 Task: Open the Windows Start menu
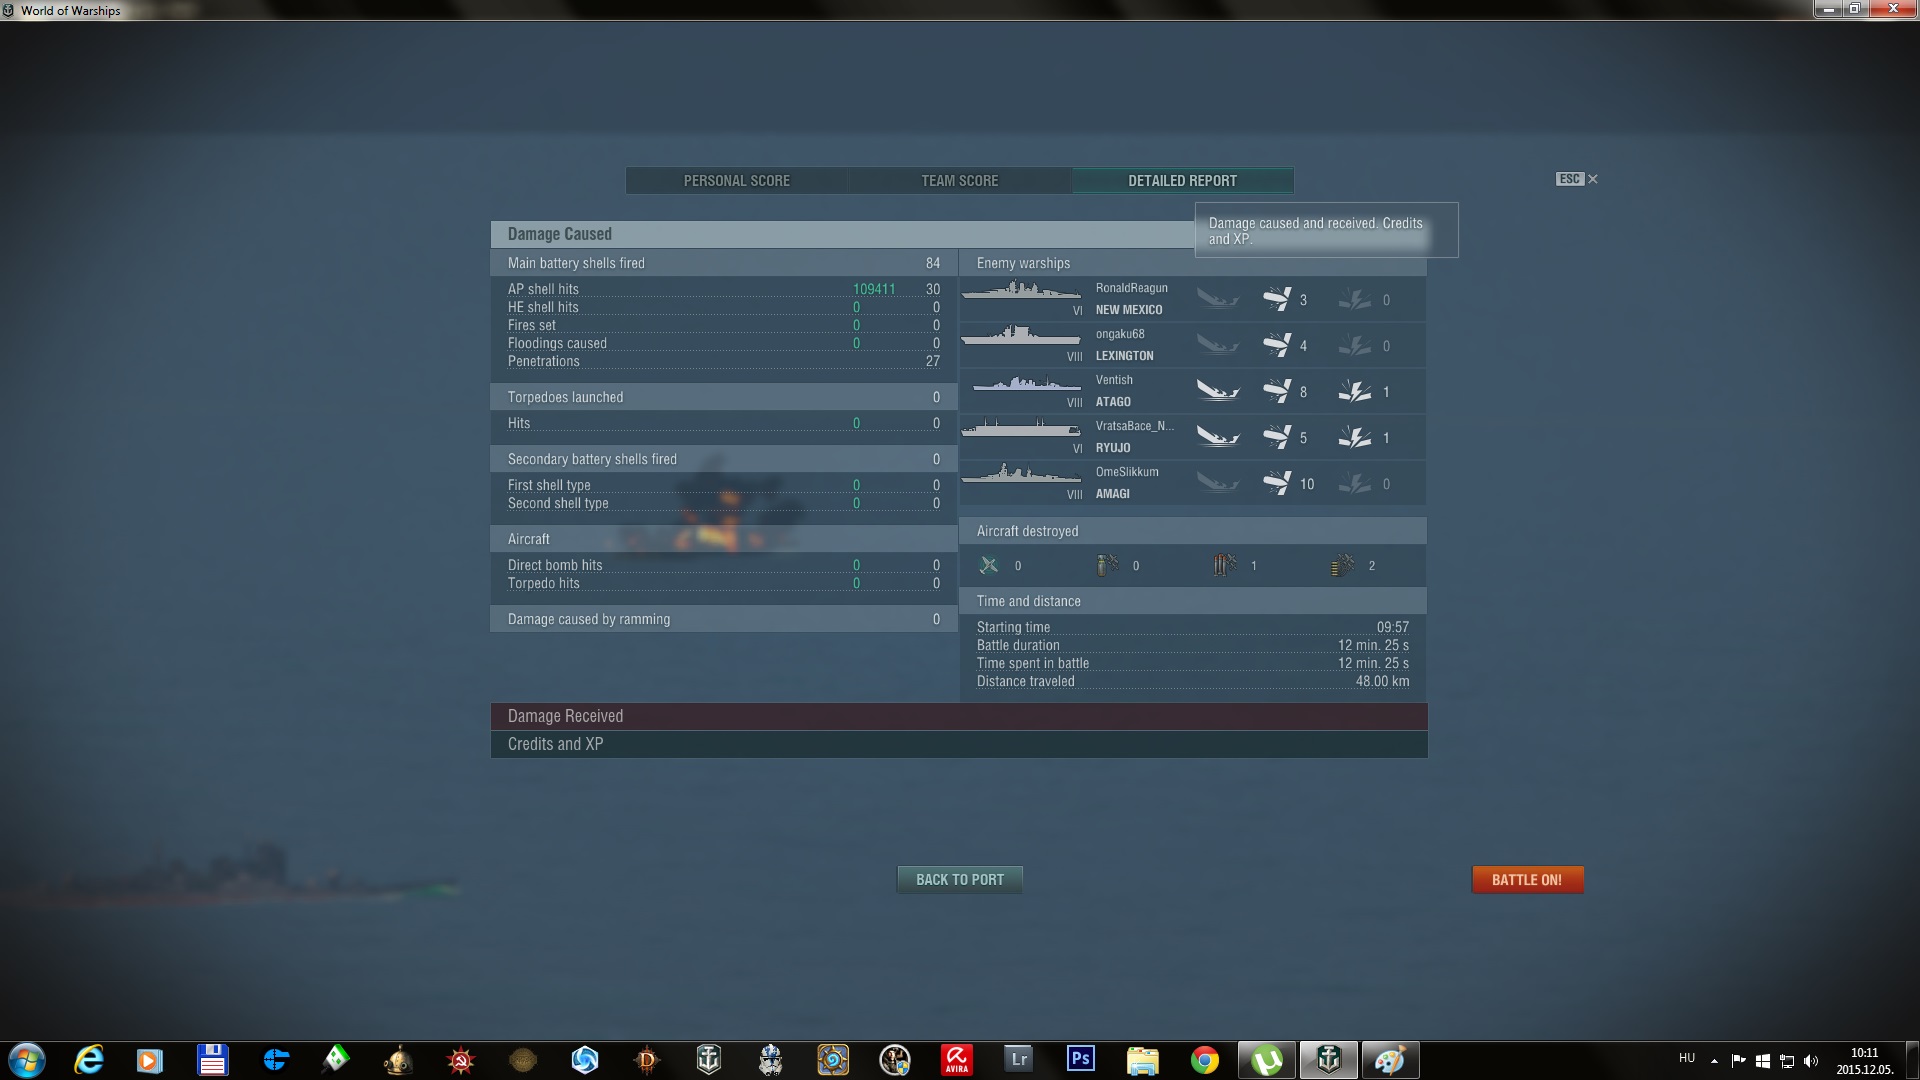point(27,1060)
